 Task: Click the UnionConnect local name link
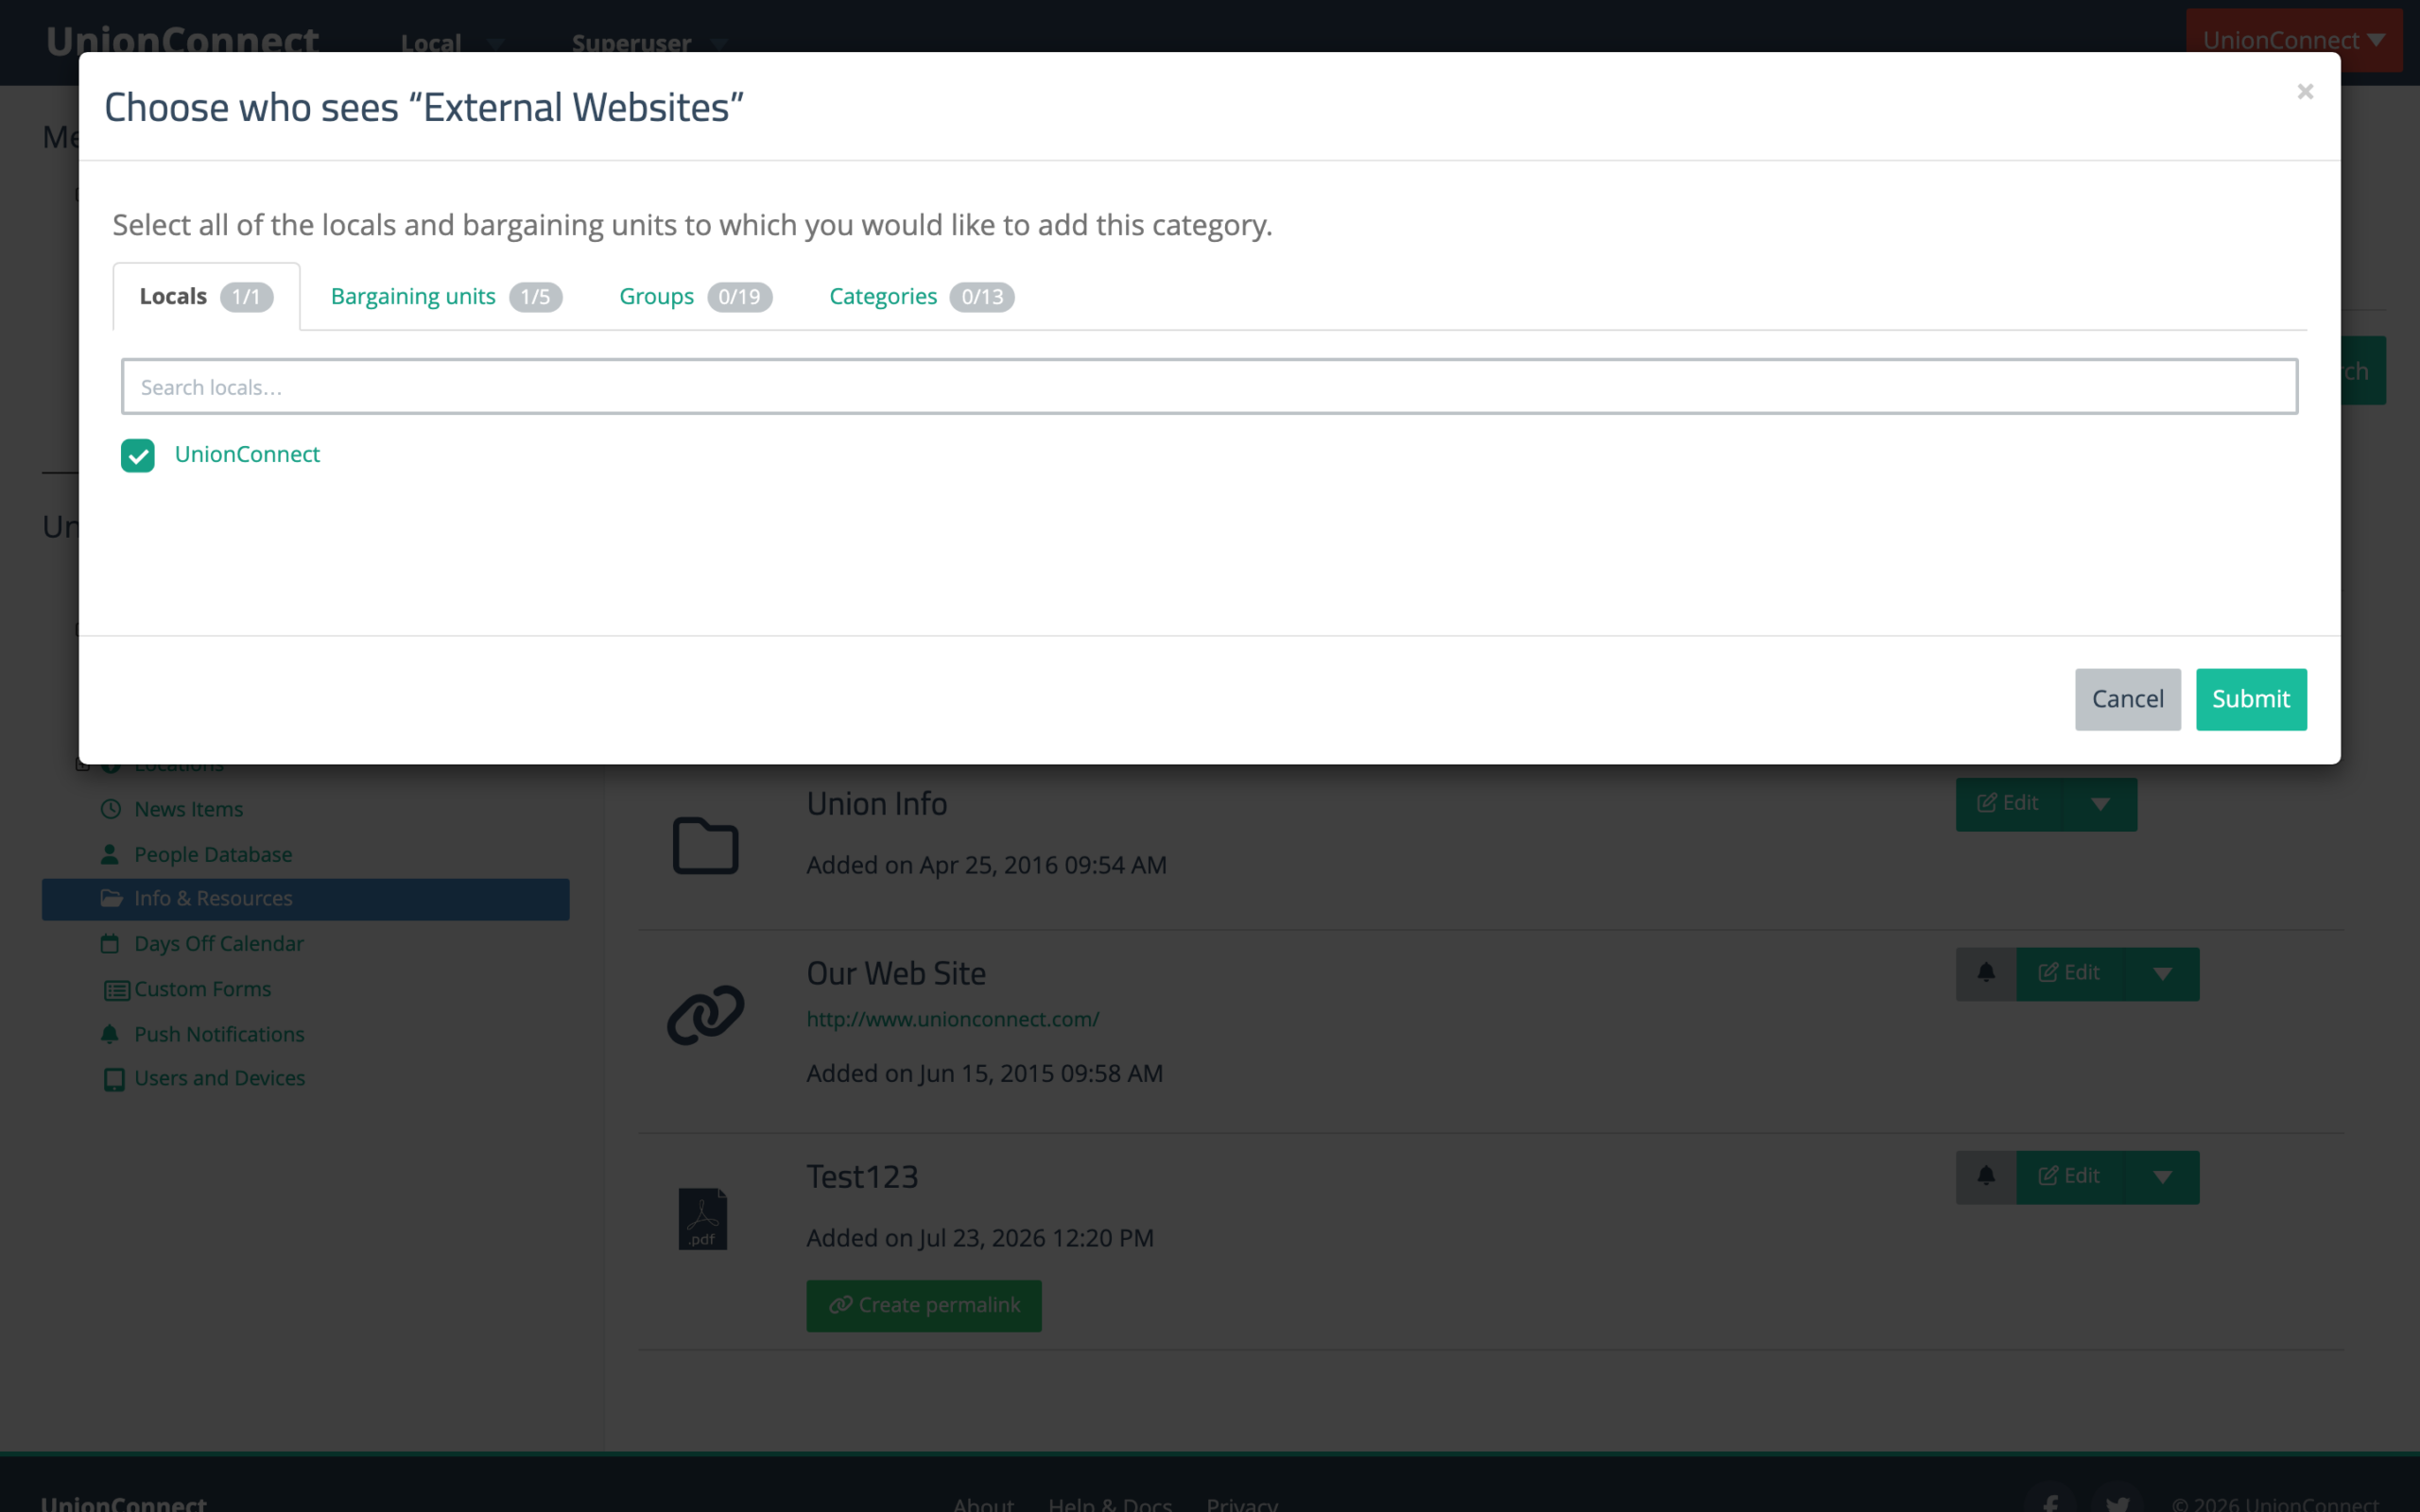click(x=247, y=454)
